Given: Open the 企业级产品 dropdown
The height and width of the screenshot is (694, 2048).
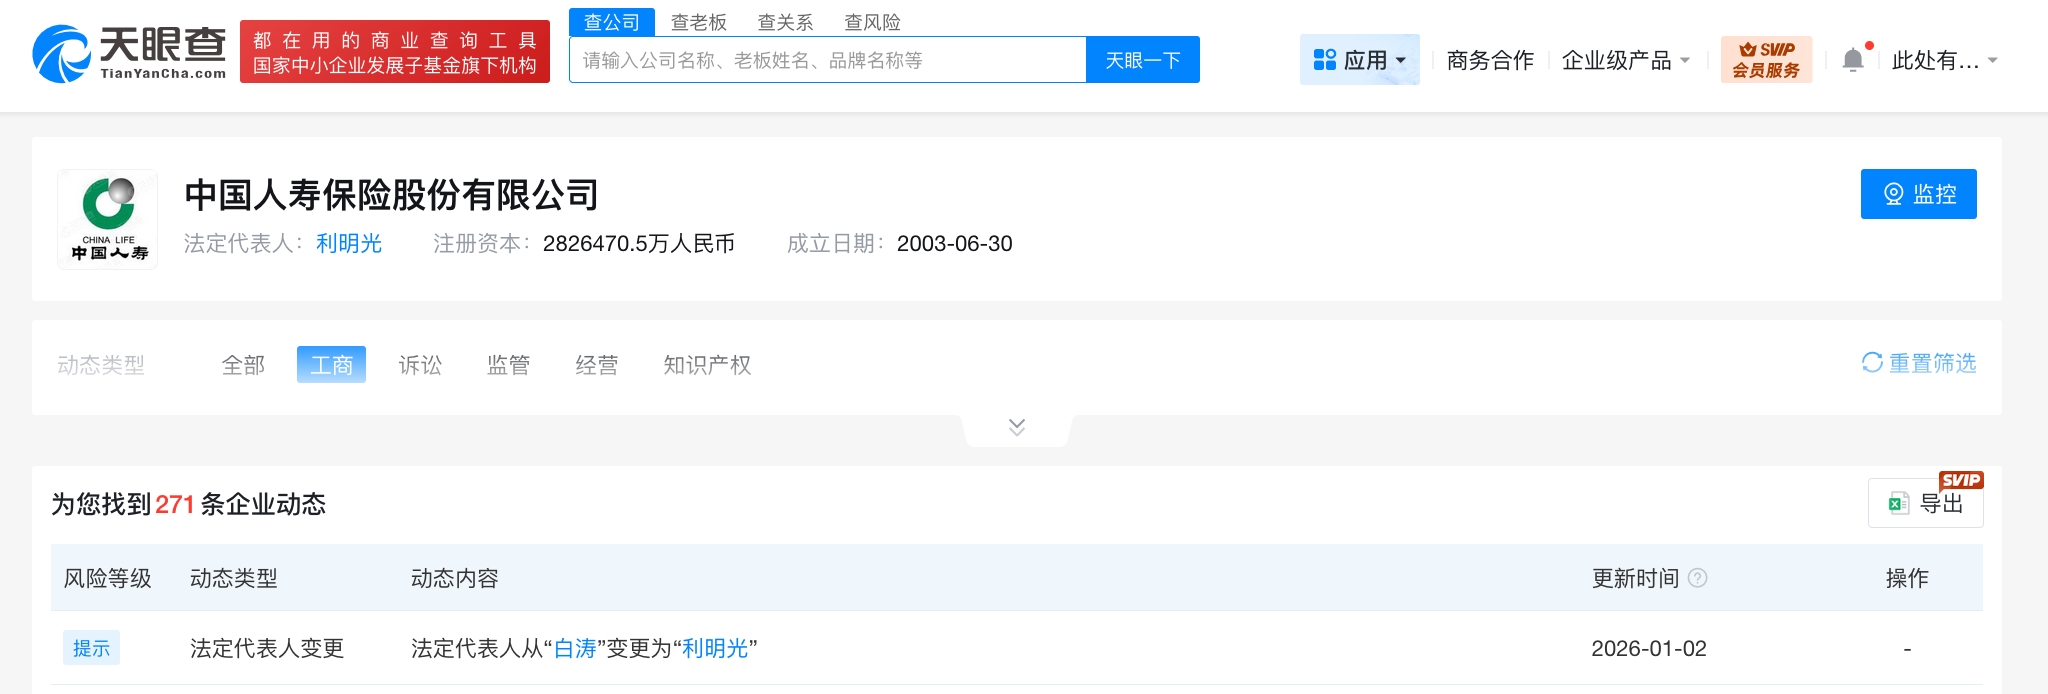Looking at the screenshot, I should point(1626,60).
